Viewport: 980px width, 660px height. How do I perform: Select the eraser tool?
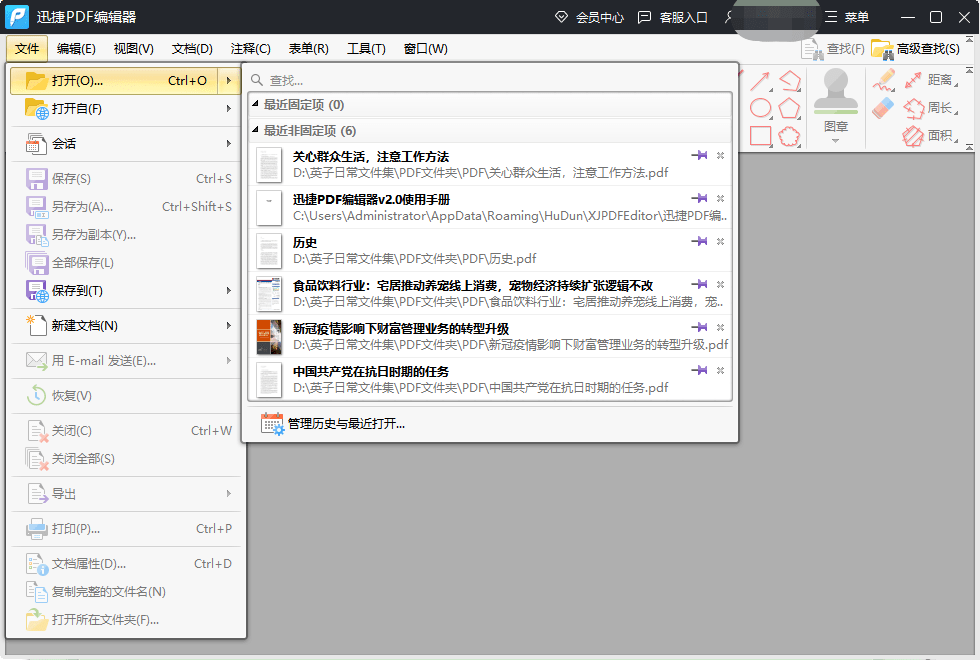883,108
